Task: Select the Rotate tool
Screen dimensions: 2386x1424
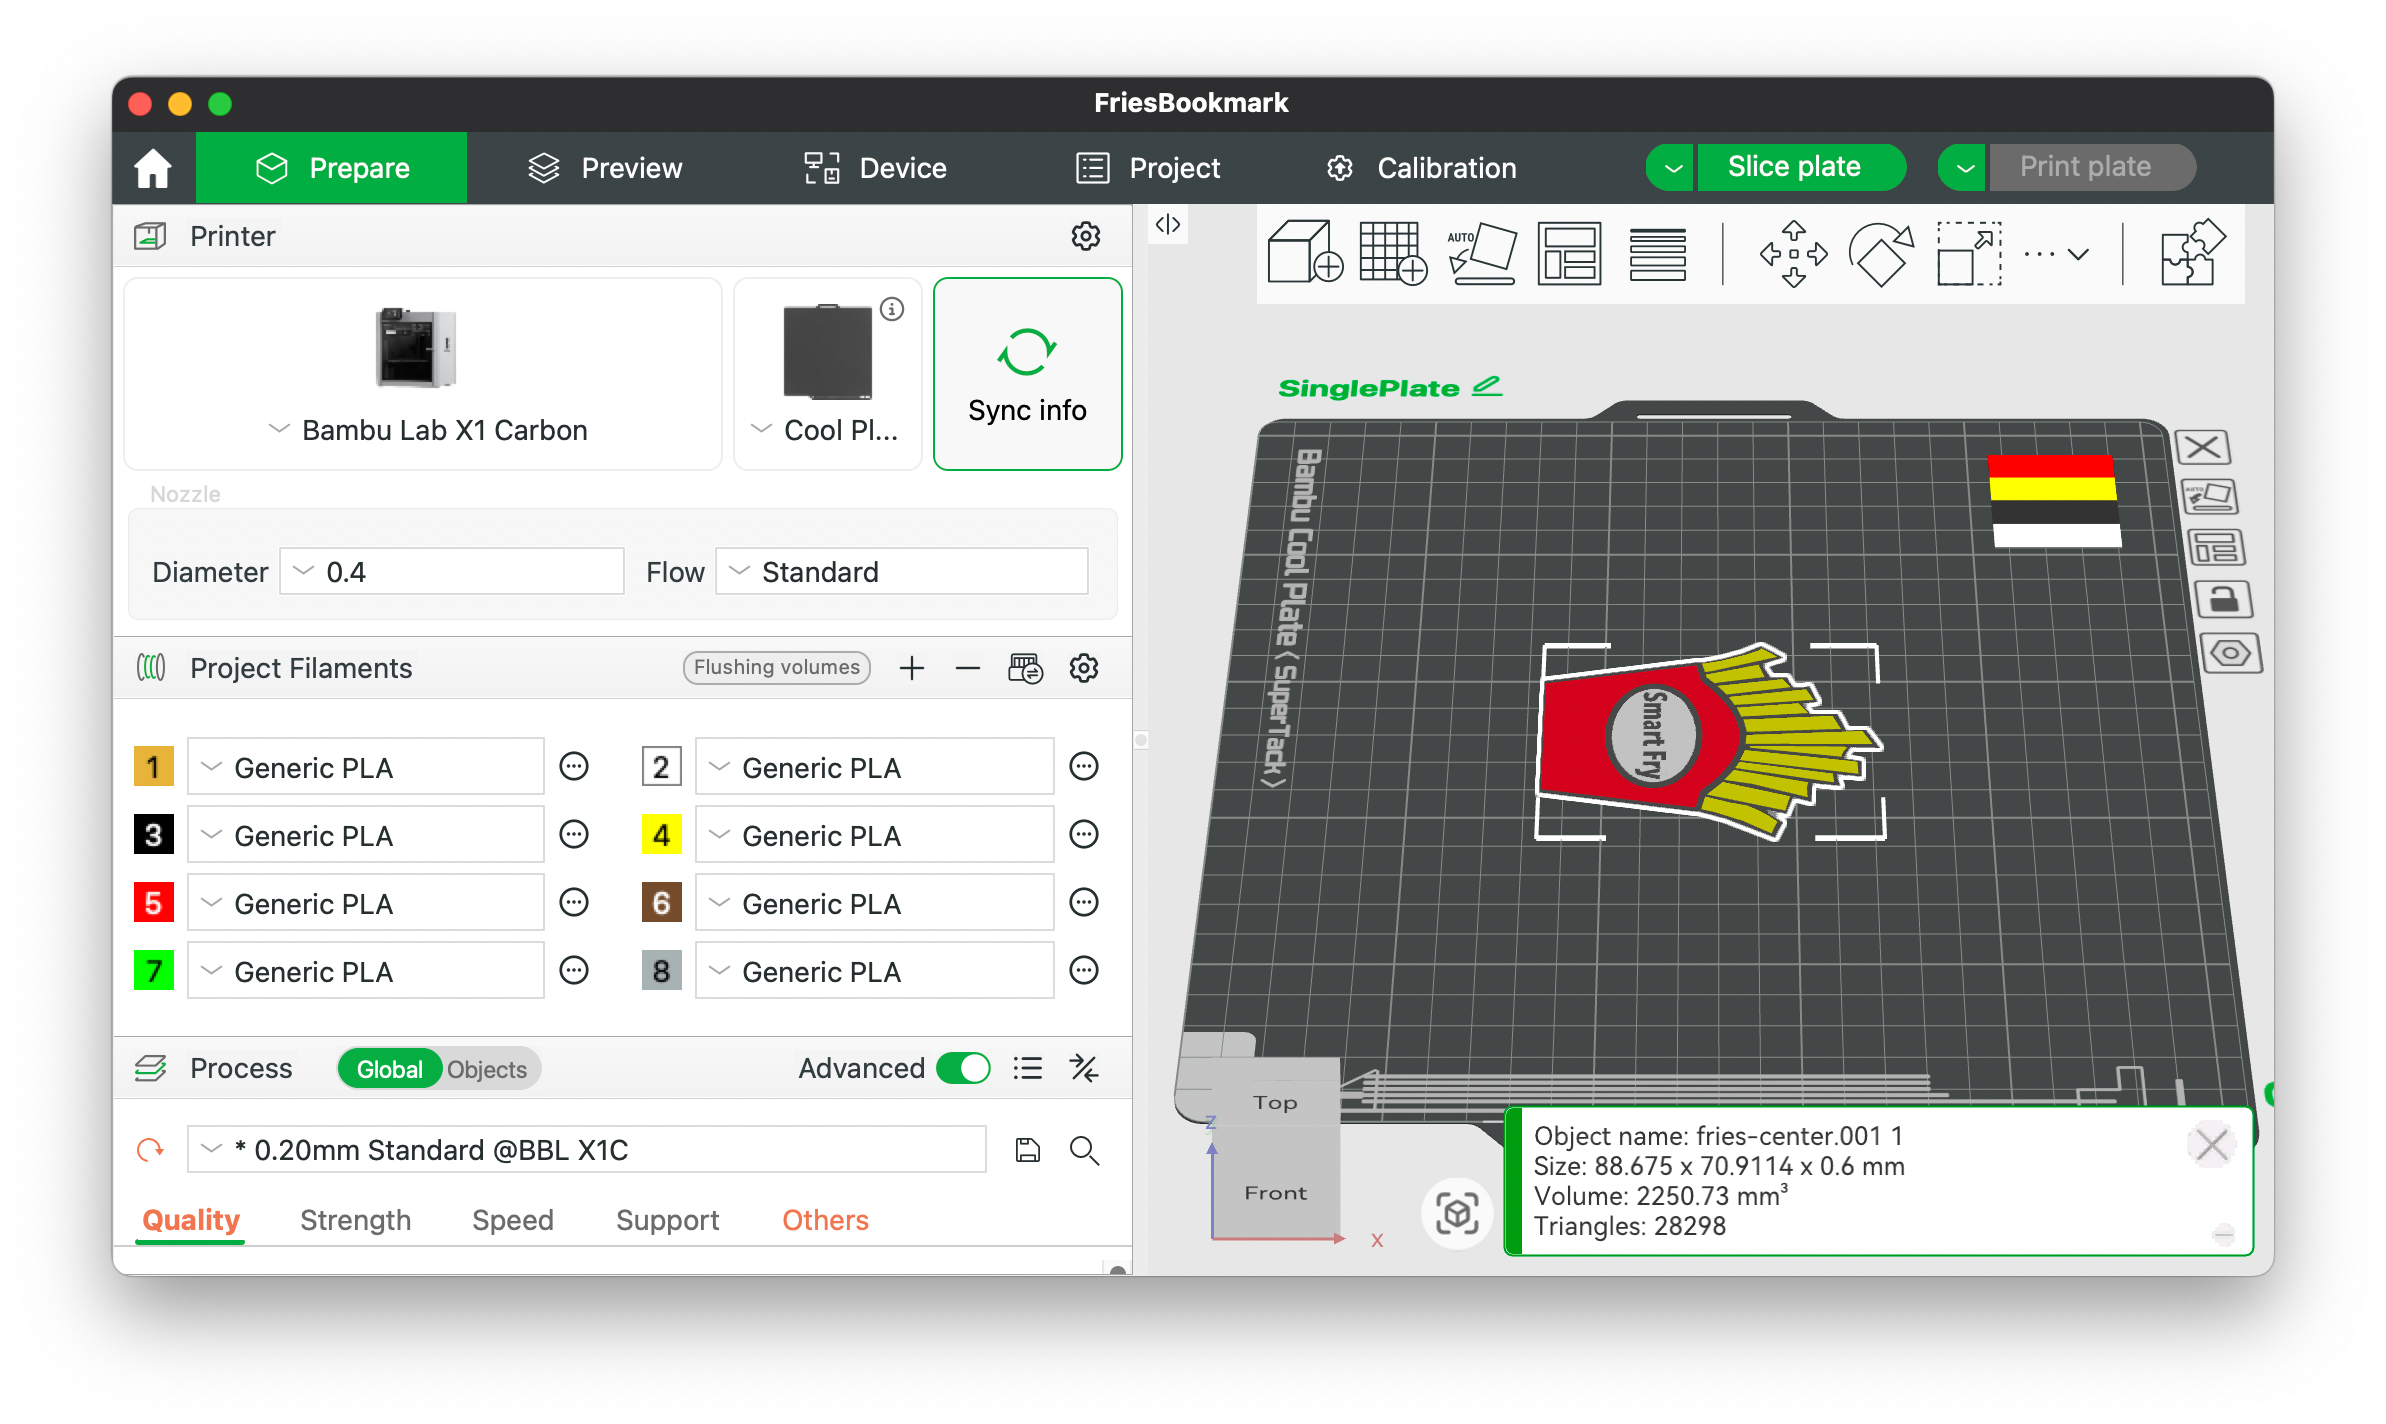Action: click(1880, 253)
